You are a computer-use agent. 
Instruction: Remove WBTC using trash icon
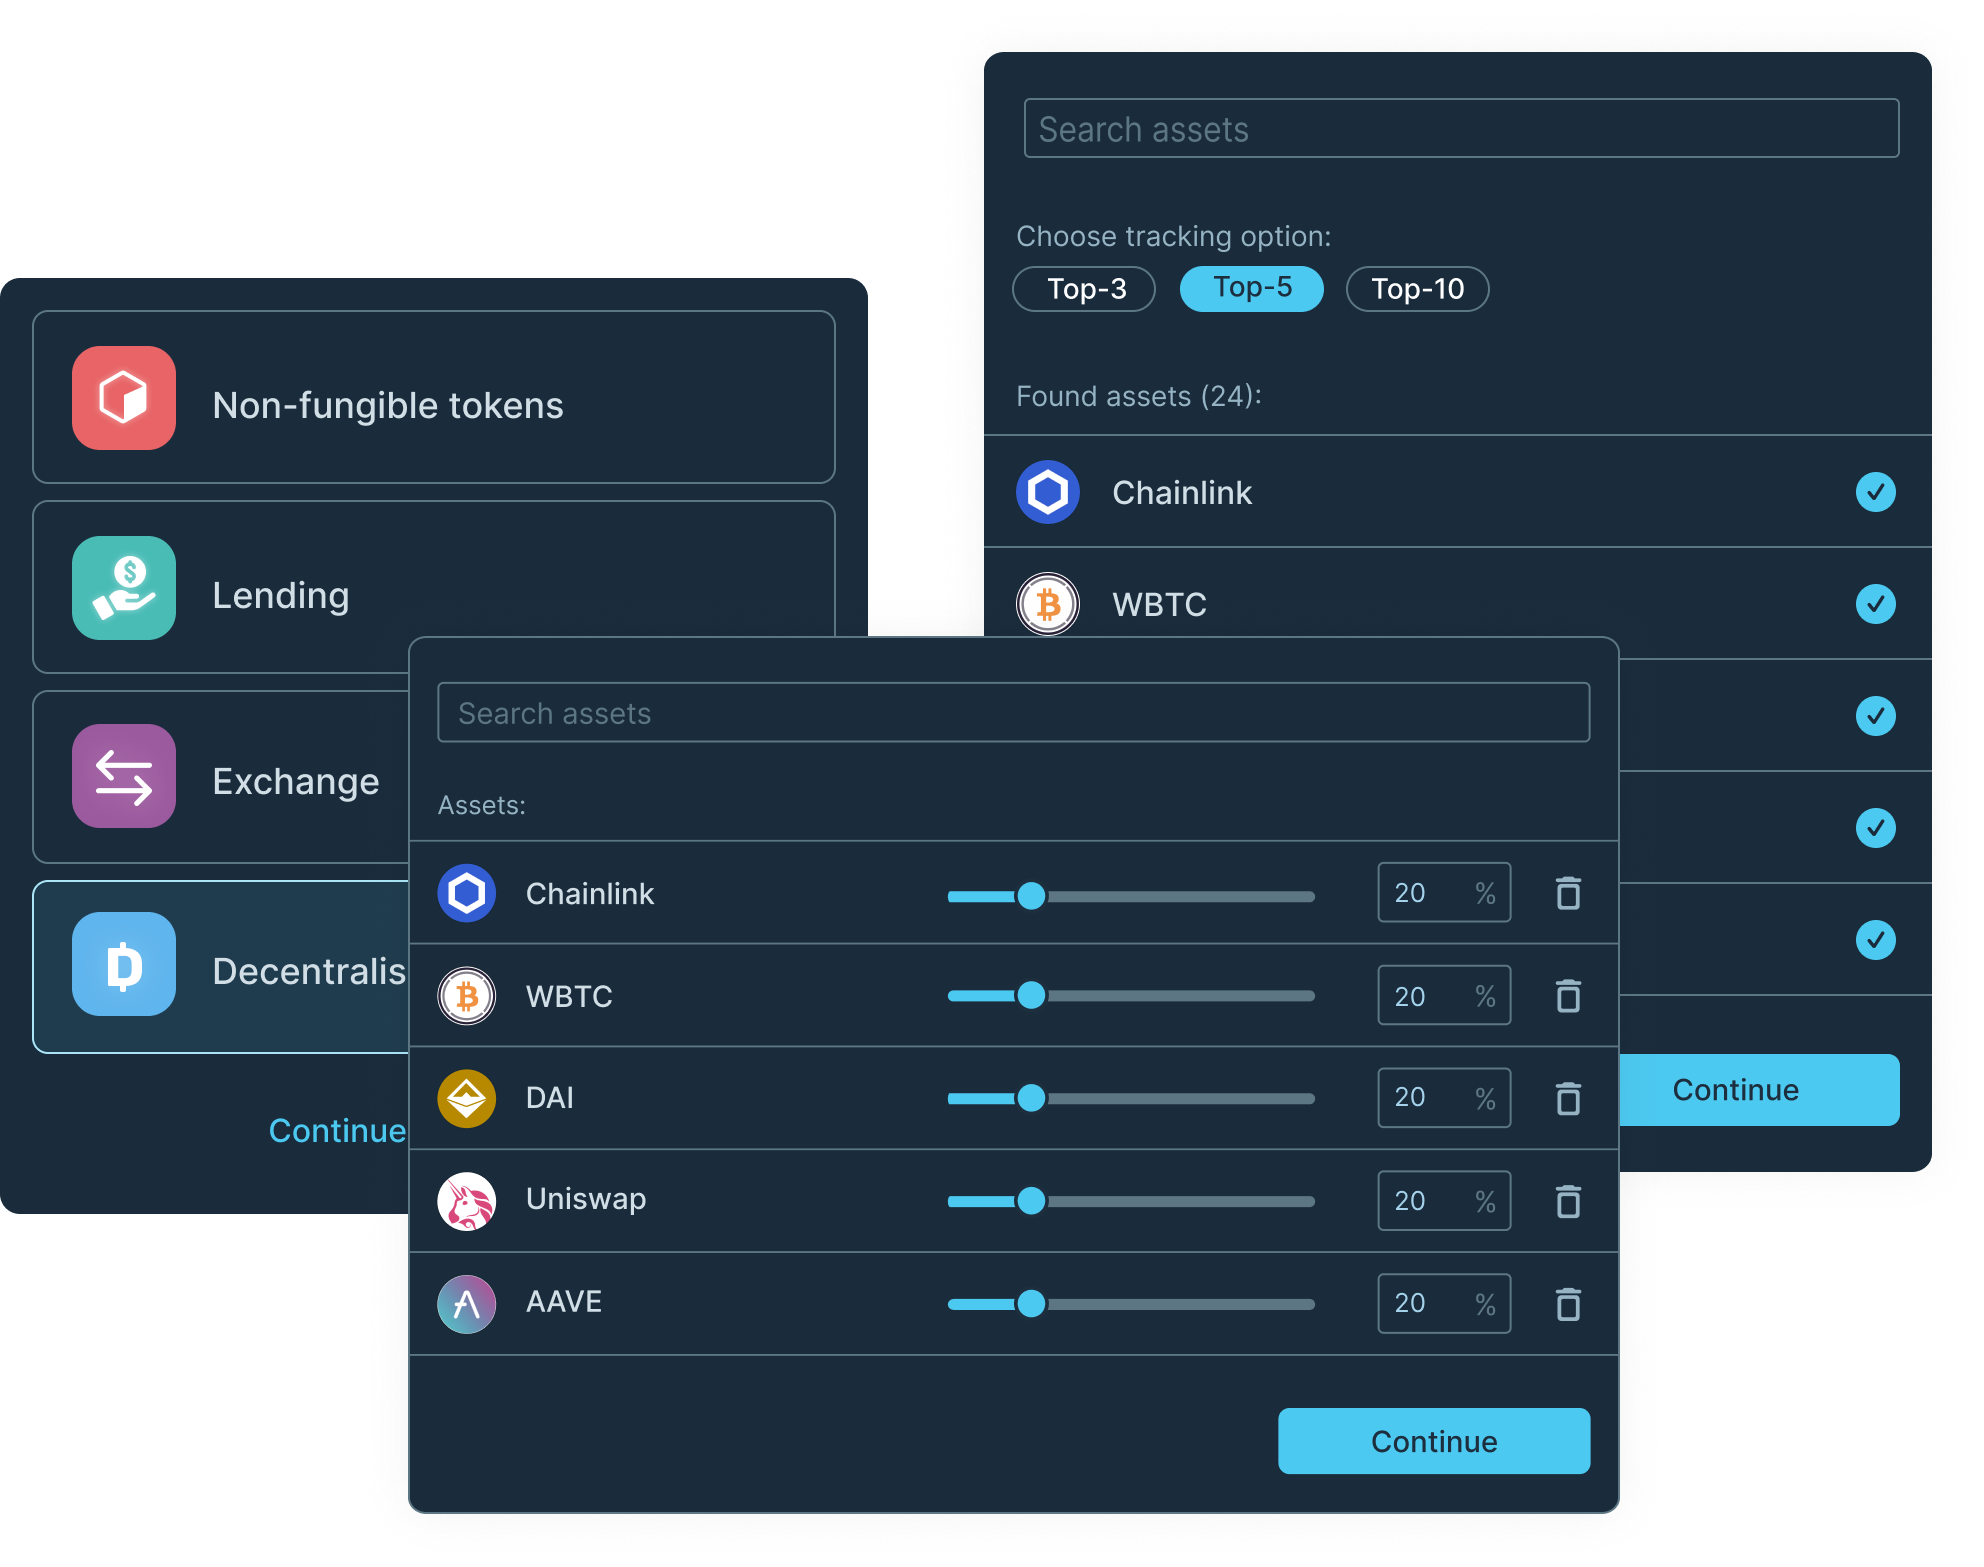(1568, 996)
